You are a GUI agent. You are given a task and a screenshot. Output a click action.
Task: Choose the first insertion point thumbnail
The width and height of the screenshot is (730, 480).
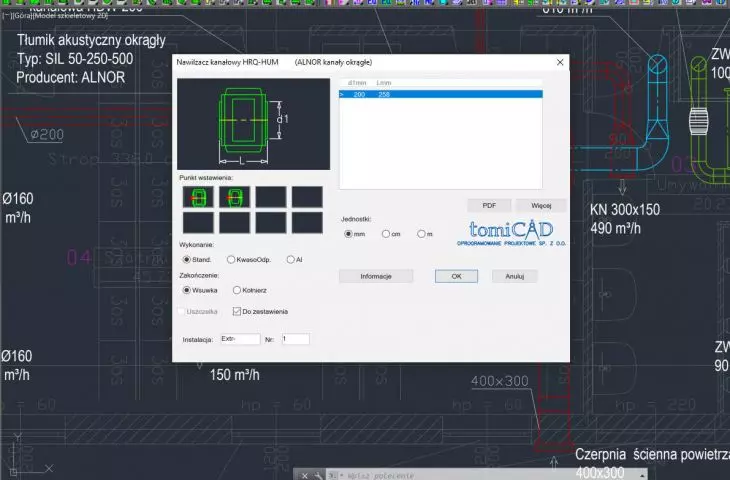click(x=198, y=197)
